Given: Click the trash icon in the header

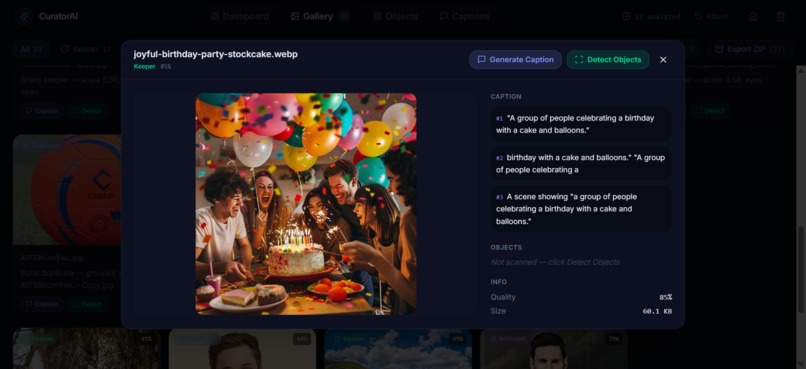Looking at the screenshot, I should click(x=780, y=16).
